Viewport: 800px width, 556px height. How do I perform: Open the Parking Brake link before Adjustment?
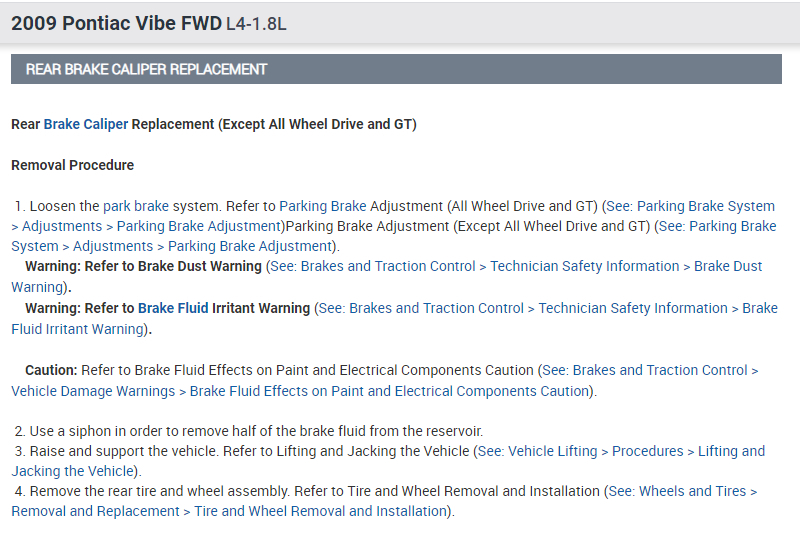(322, 206)
